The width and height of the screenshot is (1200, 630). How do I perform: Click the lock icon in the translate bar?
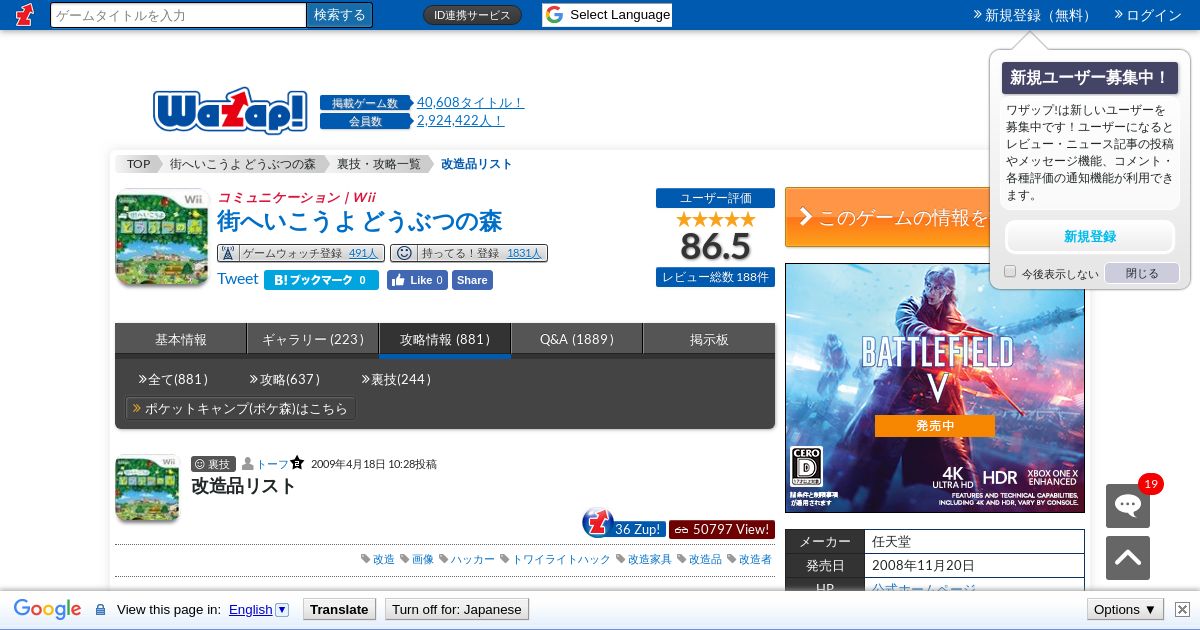pos(100,609)
